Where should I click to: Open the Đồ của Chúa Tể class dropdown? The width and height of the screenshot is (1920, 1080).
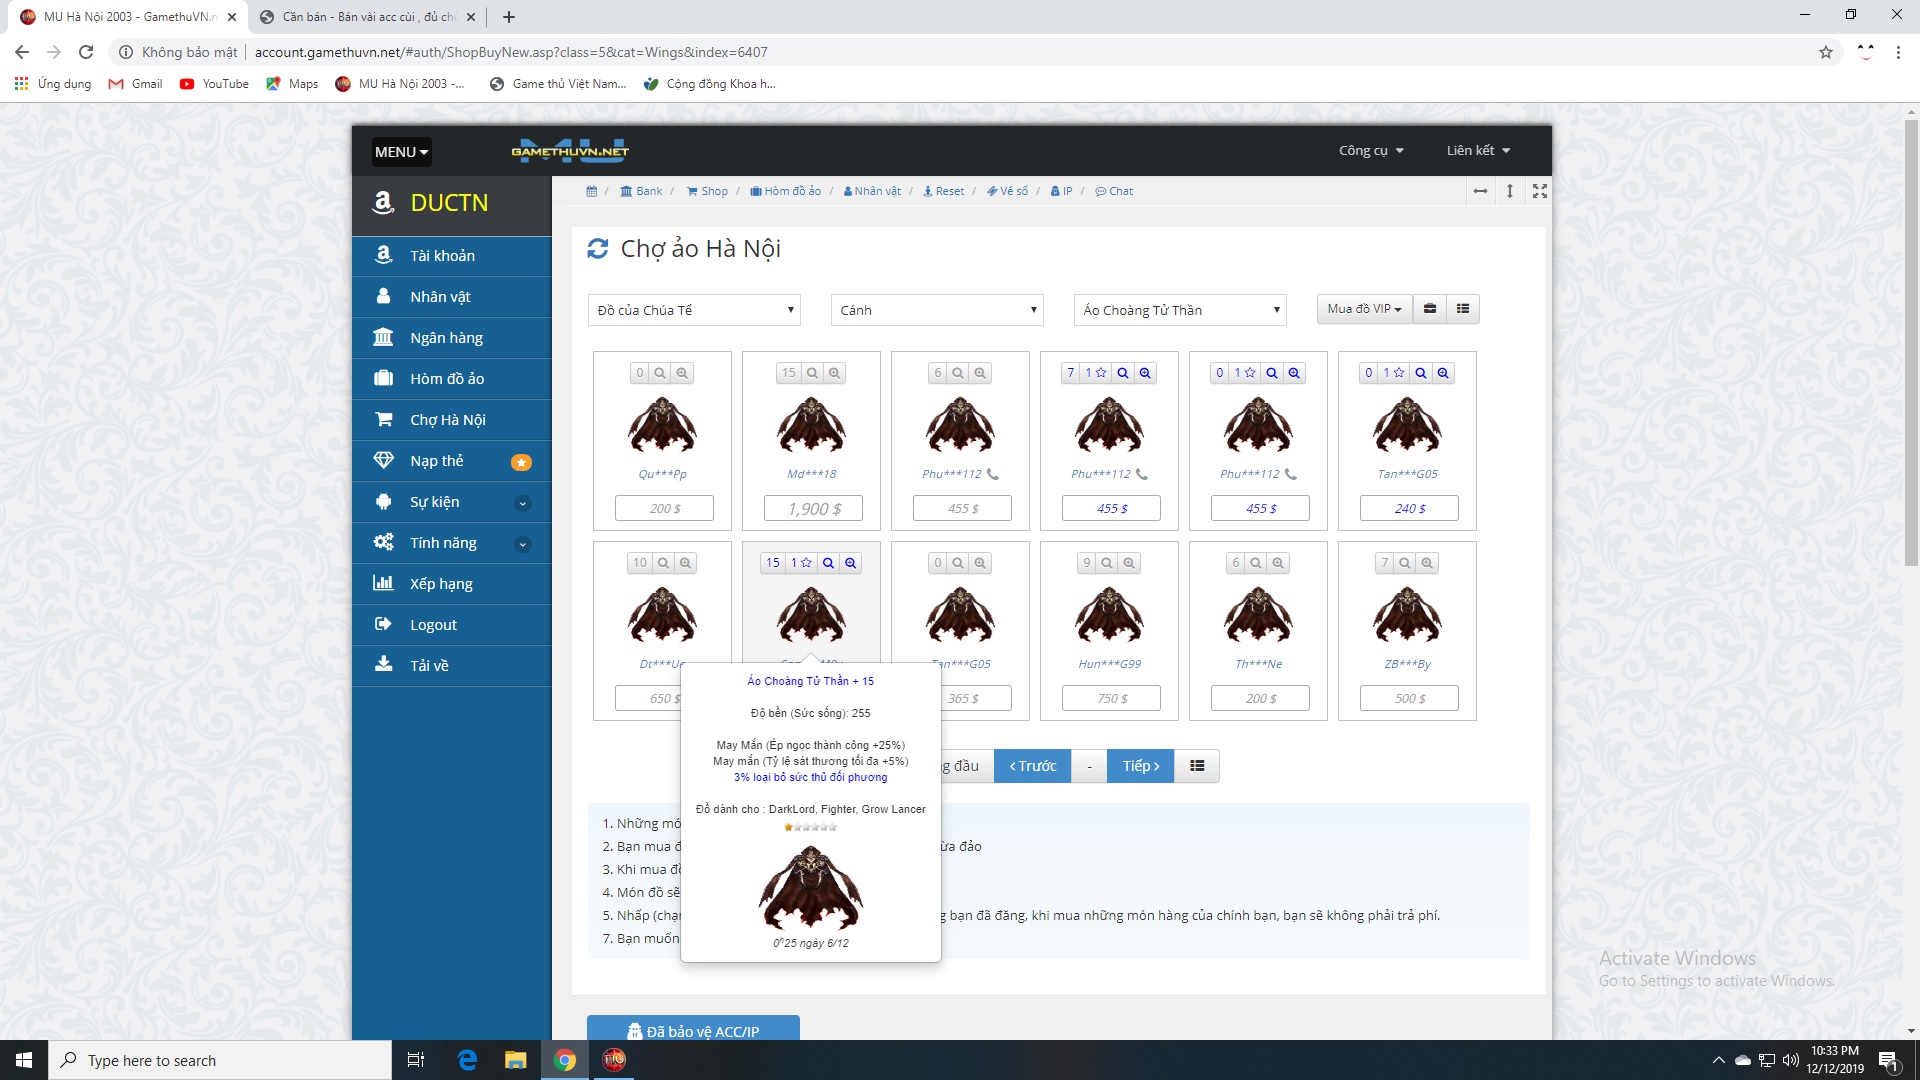point(694,310)
